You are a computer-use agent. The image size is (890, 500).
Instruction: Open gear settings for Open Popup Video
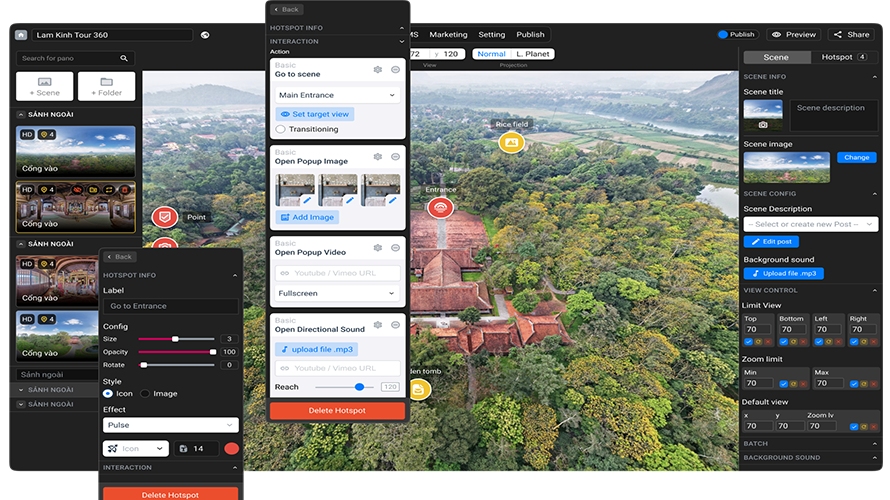click(377, 247)
